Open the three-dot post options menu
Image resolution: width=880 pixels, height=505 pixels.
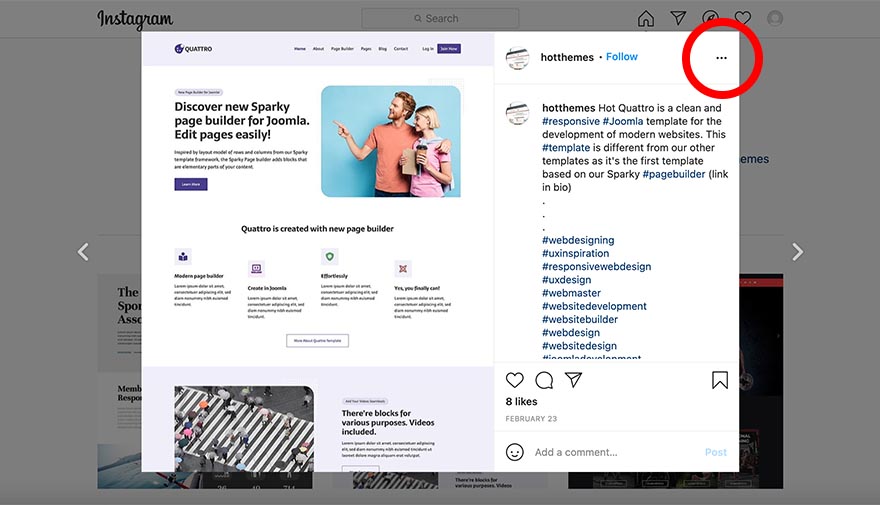tap(721, 58)
